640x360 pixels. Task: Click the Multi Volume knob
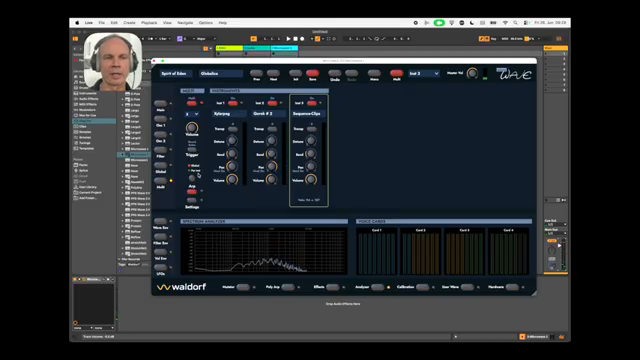192,127
